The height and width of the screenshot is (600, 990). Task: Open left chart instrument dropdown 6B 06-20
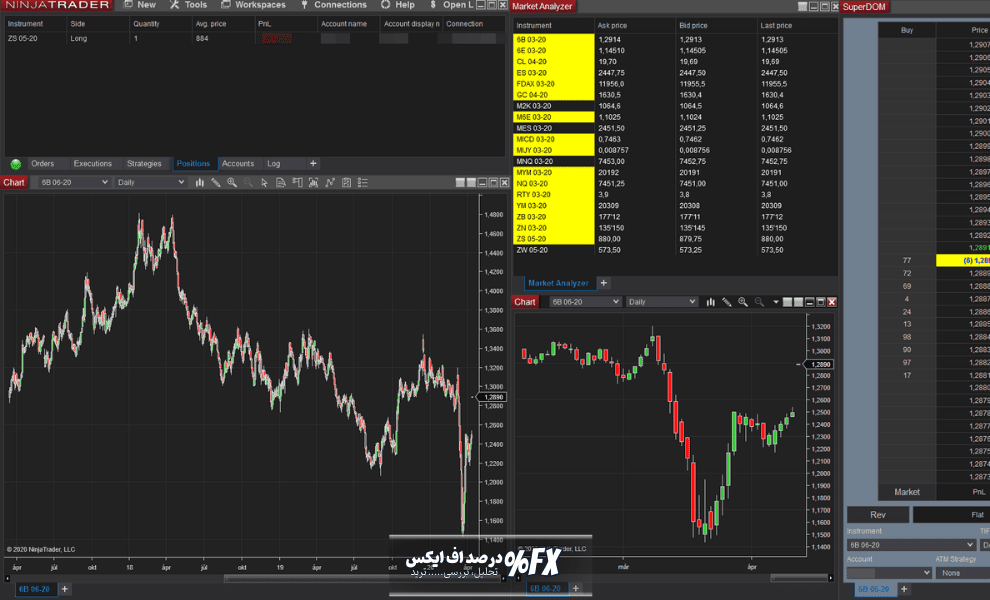click(x=74, y=183)
